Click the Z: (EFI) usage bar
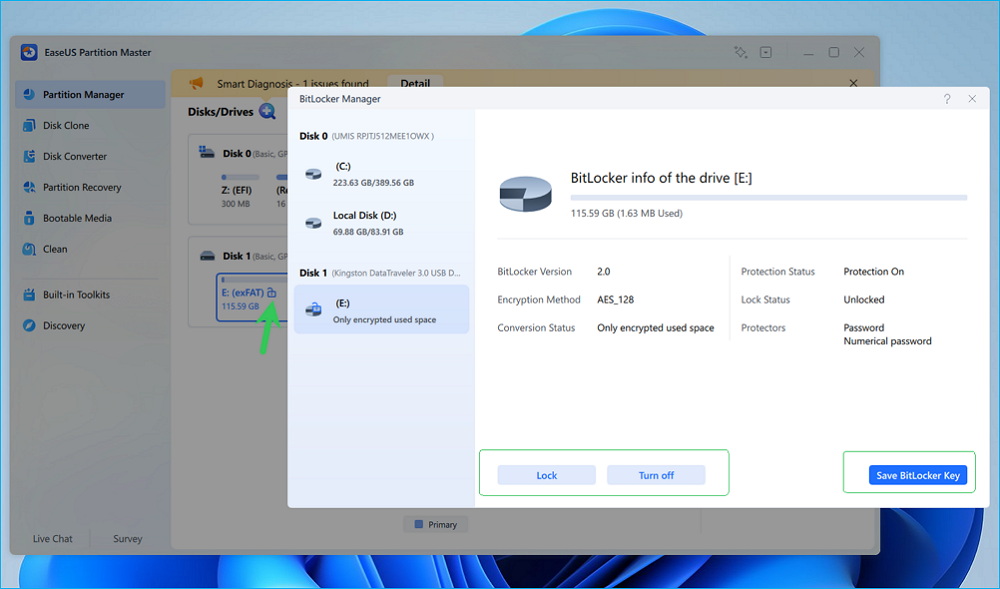 coord(240,177)
